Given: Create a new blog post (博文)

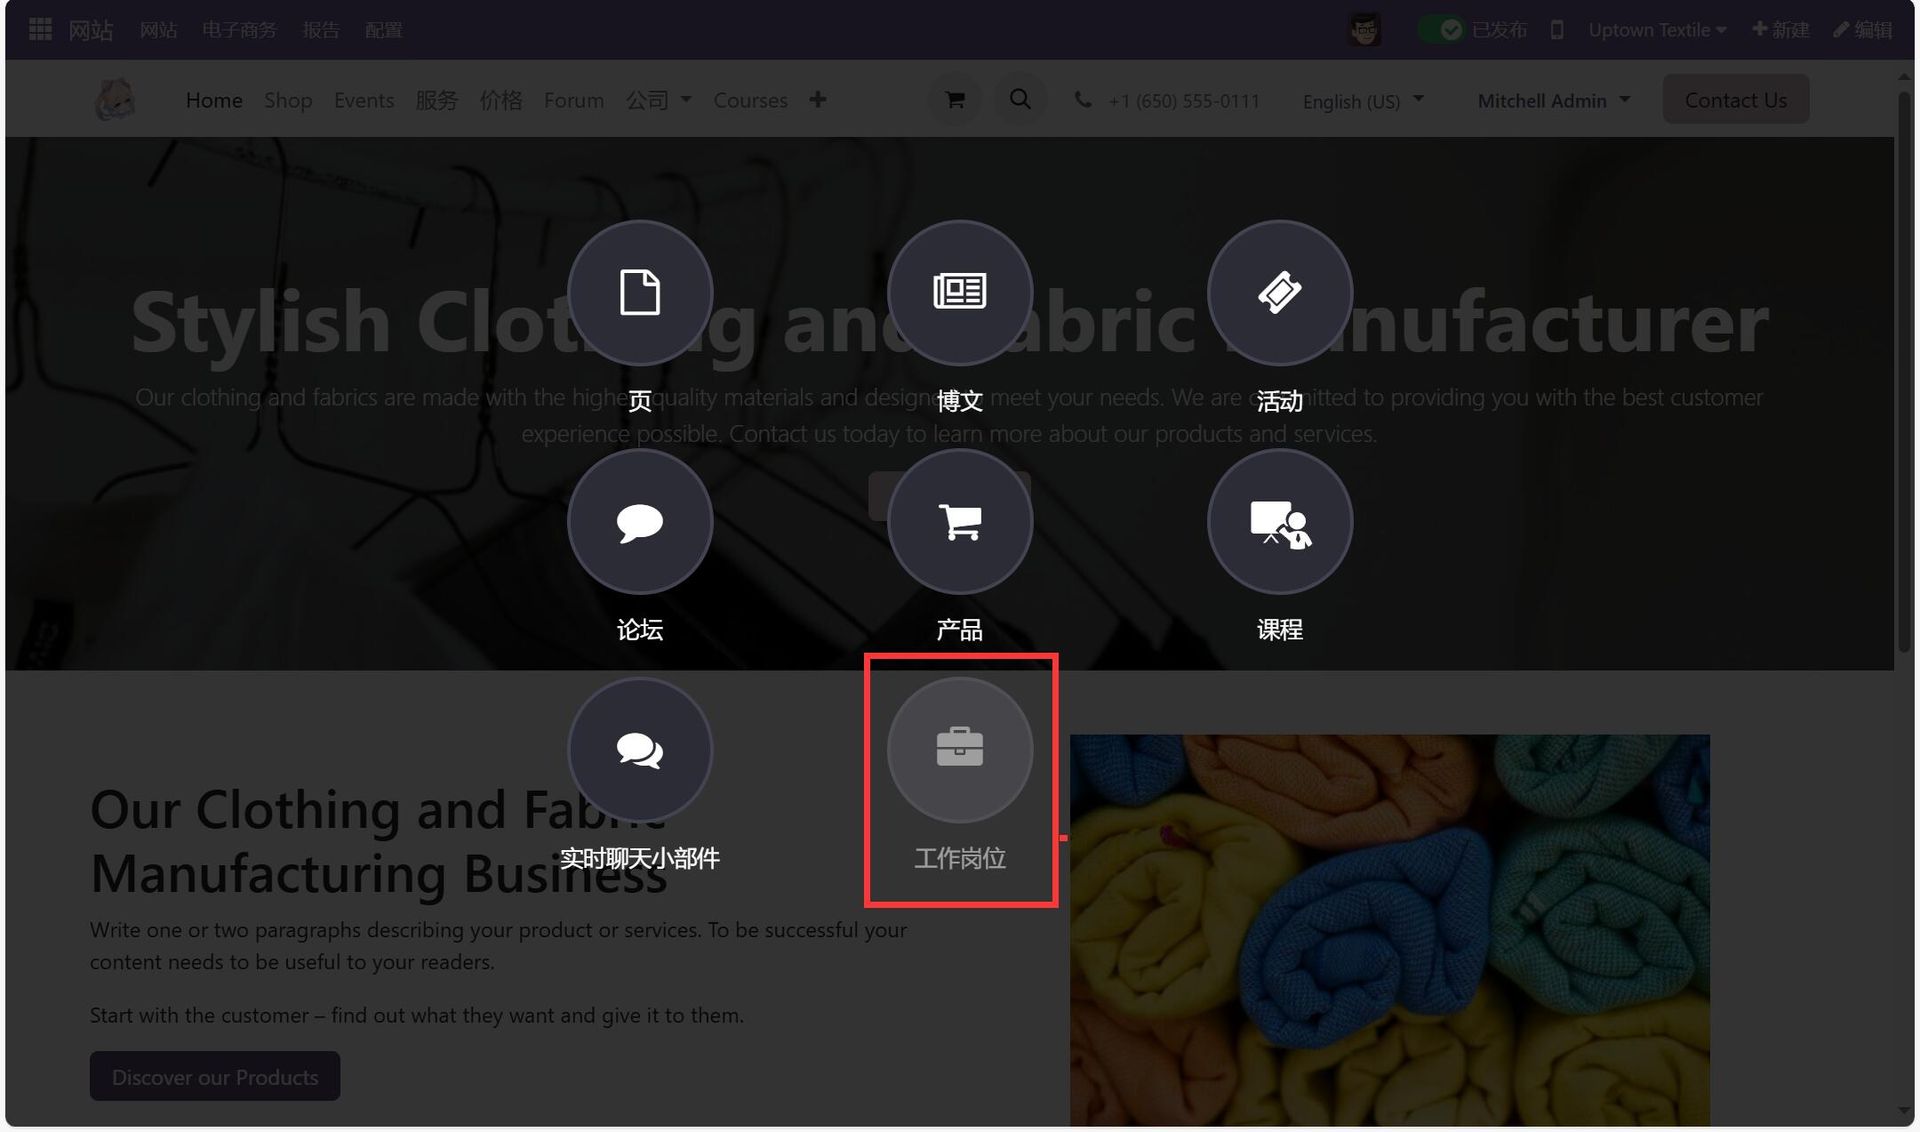Looking at the screenshot, I should (960, 293).
